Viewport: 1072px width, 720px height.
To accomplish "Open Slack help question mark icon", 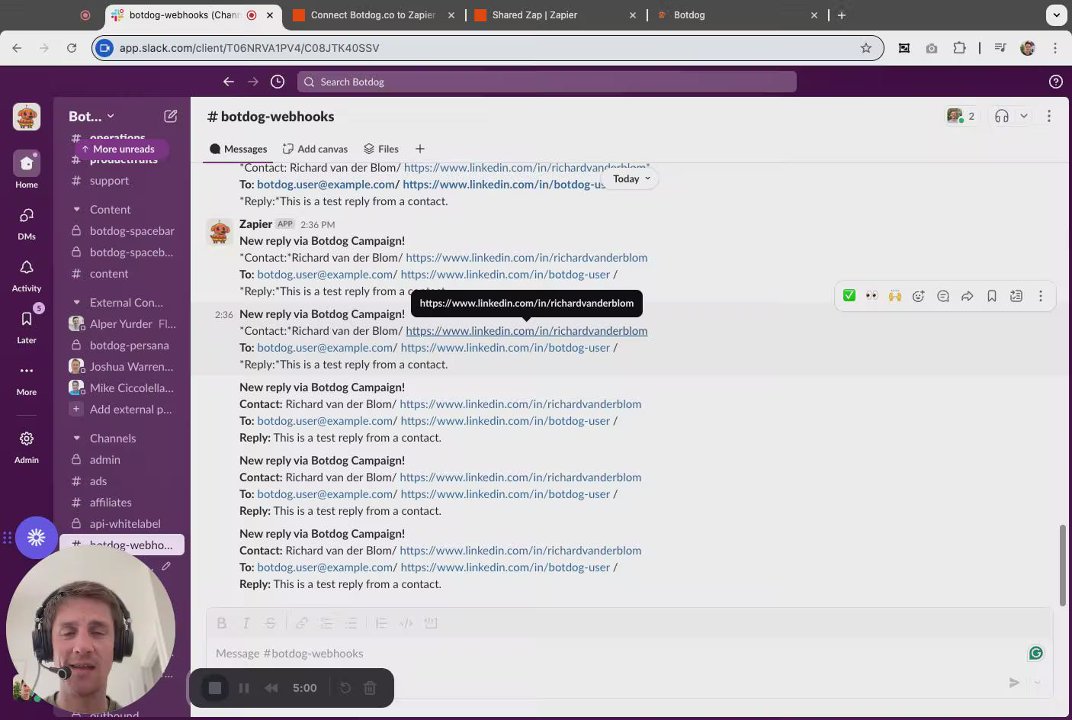I will tap(1056, 81).
